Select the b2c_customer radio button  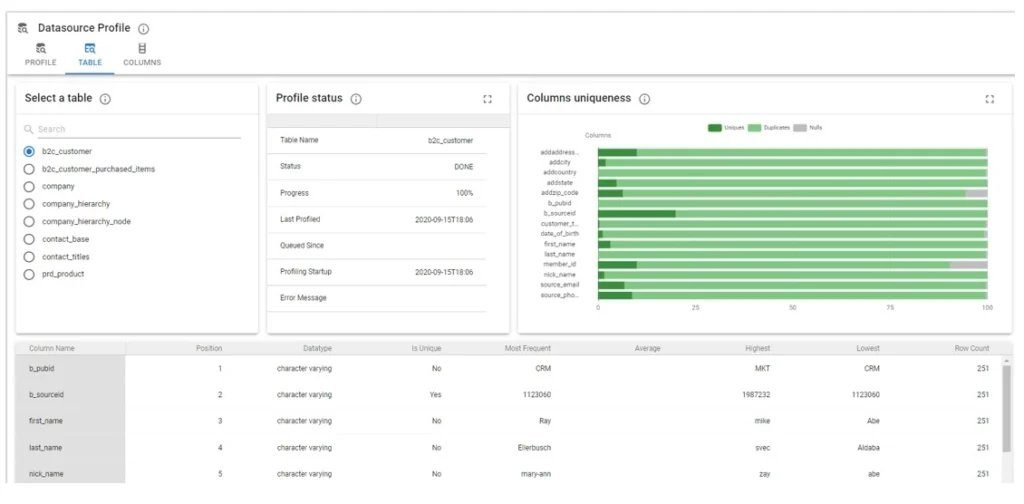pos(29,151)
